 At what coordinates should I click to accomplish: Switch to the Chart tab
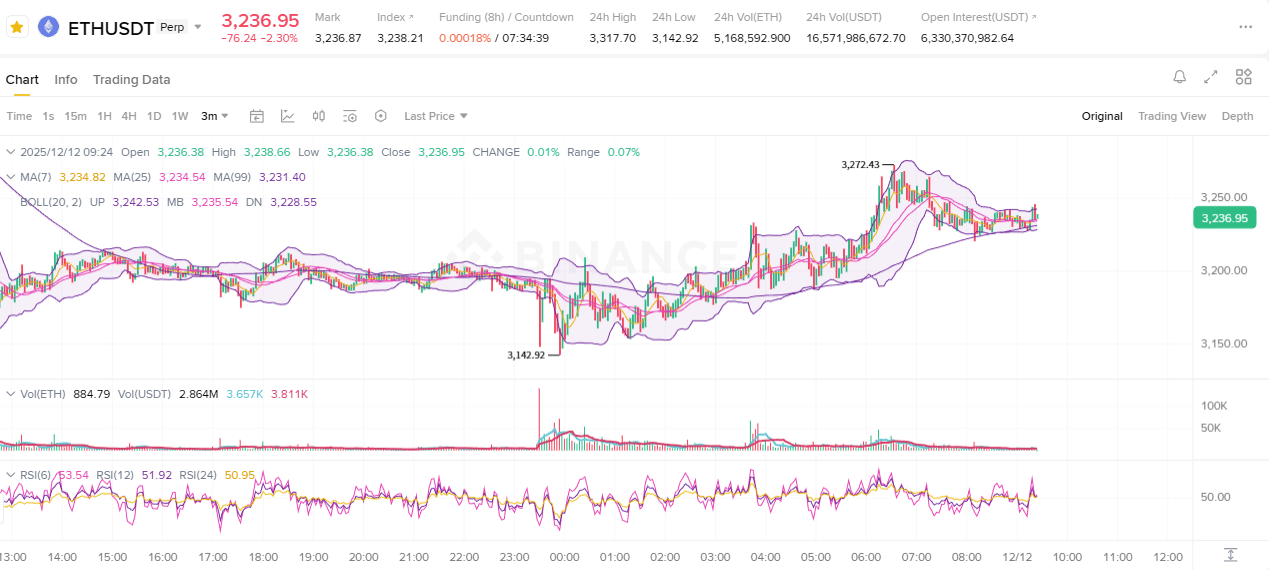click(x=22, y=79)
